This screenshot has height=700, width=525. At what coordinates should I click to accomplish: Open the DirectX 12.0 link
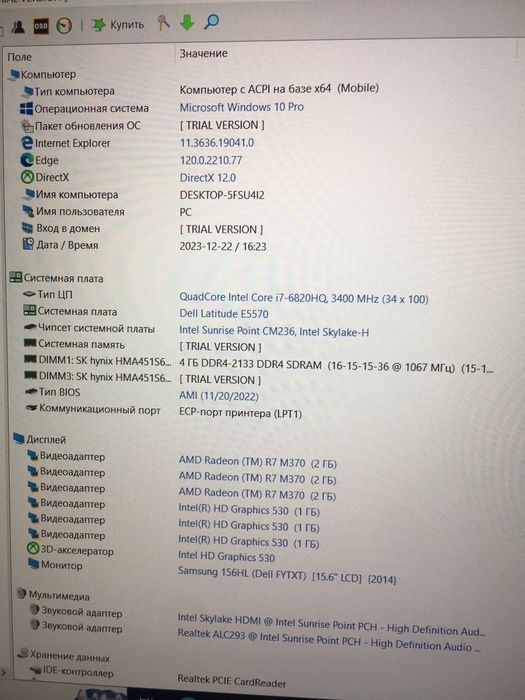[x=208, y=178]
